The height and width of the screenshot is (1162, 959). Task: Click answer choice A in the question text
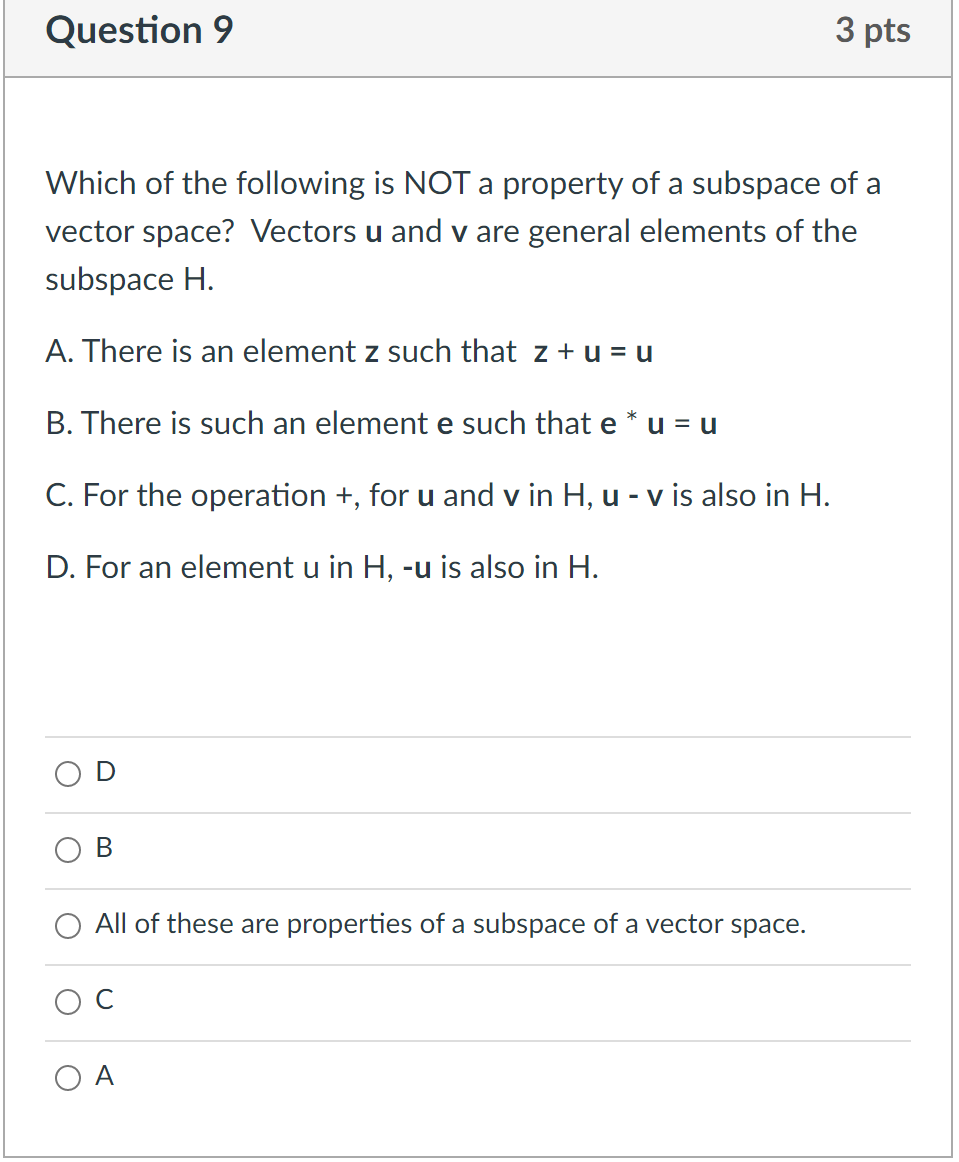point(349,352)
